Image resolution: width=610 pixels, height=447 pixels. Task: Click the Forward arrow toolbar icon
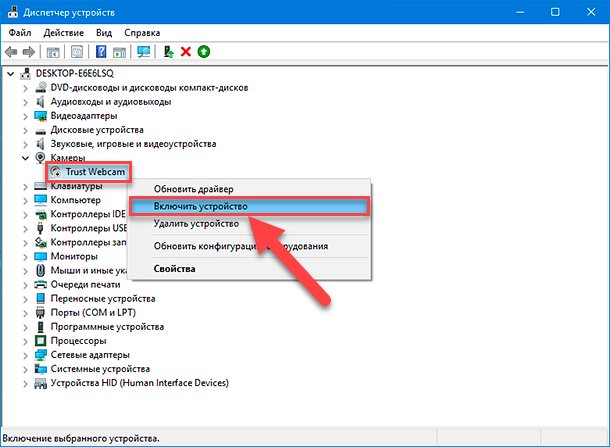(29, 52)
